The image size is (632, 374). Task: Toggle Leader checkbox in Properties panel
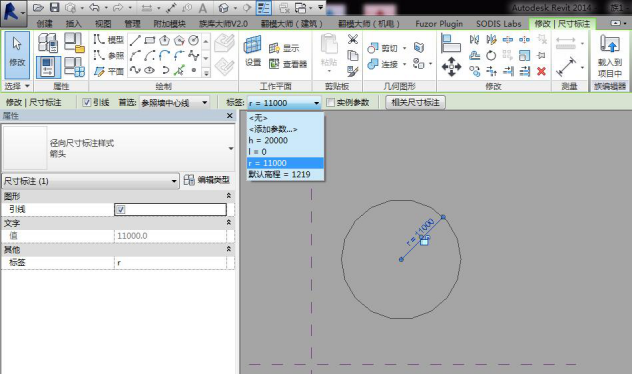(x=121, y=210)
